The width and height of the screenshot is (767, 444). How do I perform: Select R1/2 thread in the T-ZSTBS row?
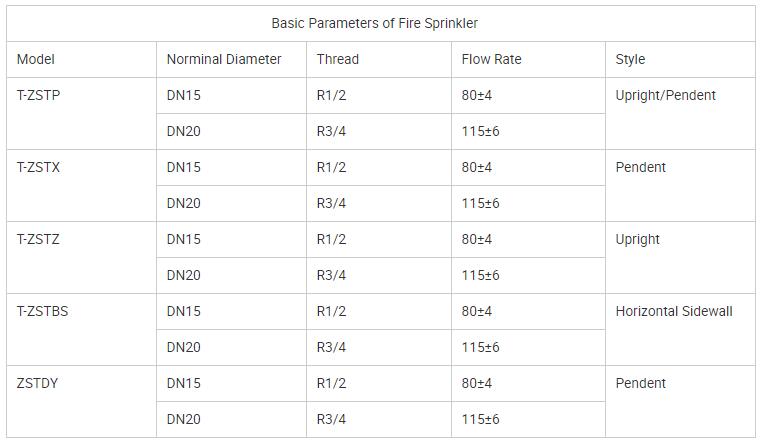click(331, 312)
